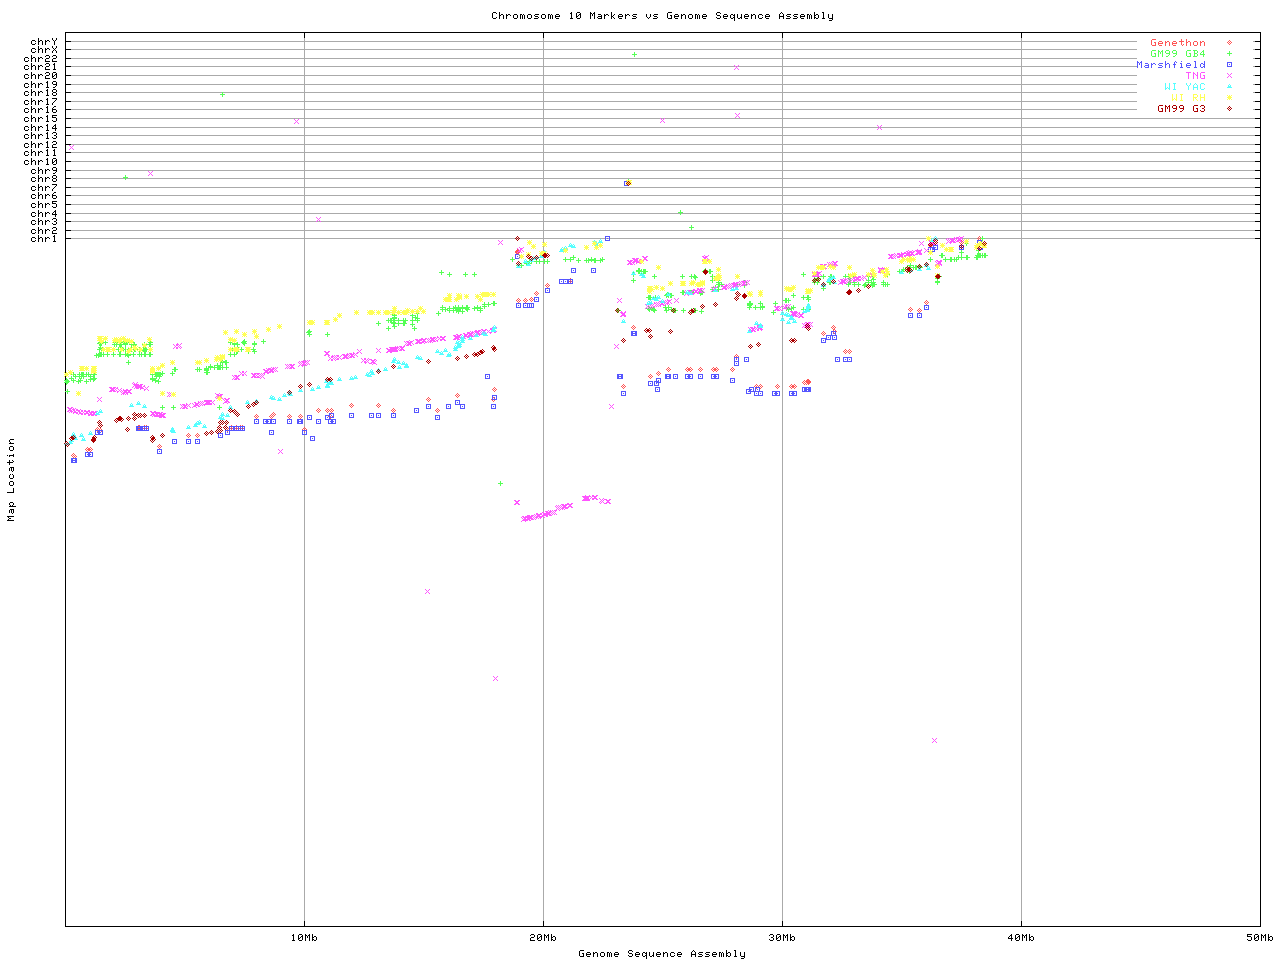Select the chr1 axis label
Viewport: 1280px width, 960px height.
pos(44,239)
